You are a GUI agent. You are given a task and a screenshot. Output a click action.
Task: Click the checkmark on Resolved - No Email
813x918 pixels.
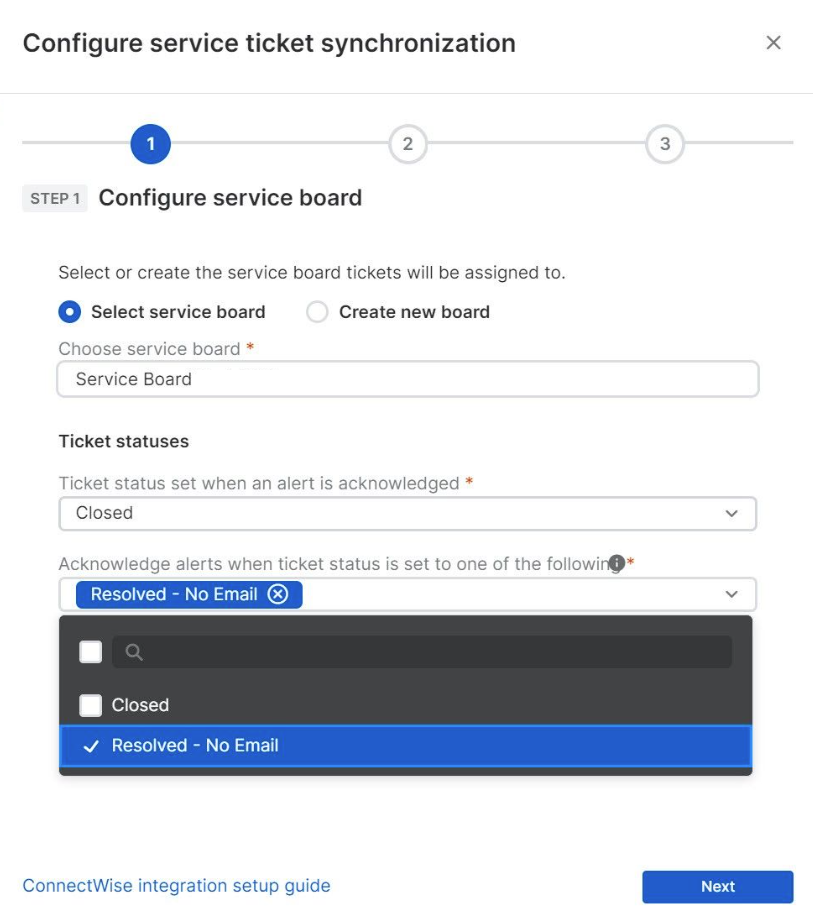91,746
